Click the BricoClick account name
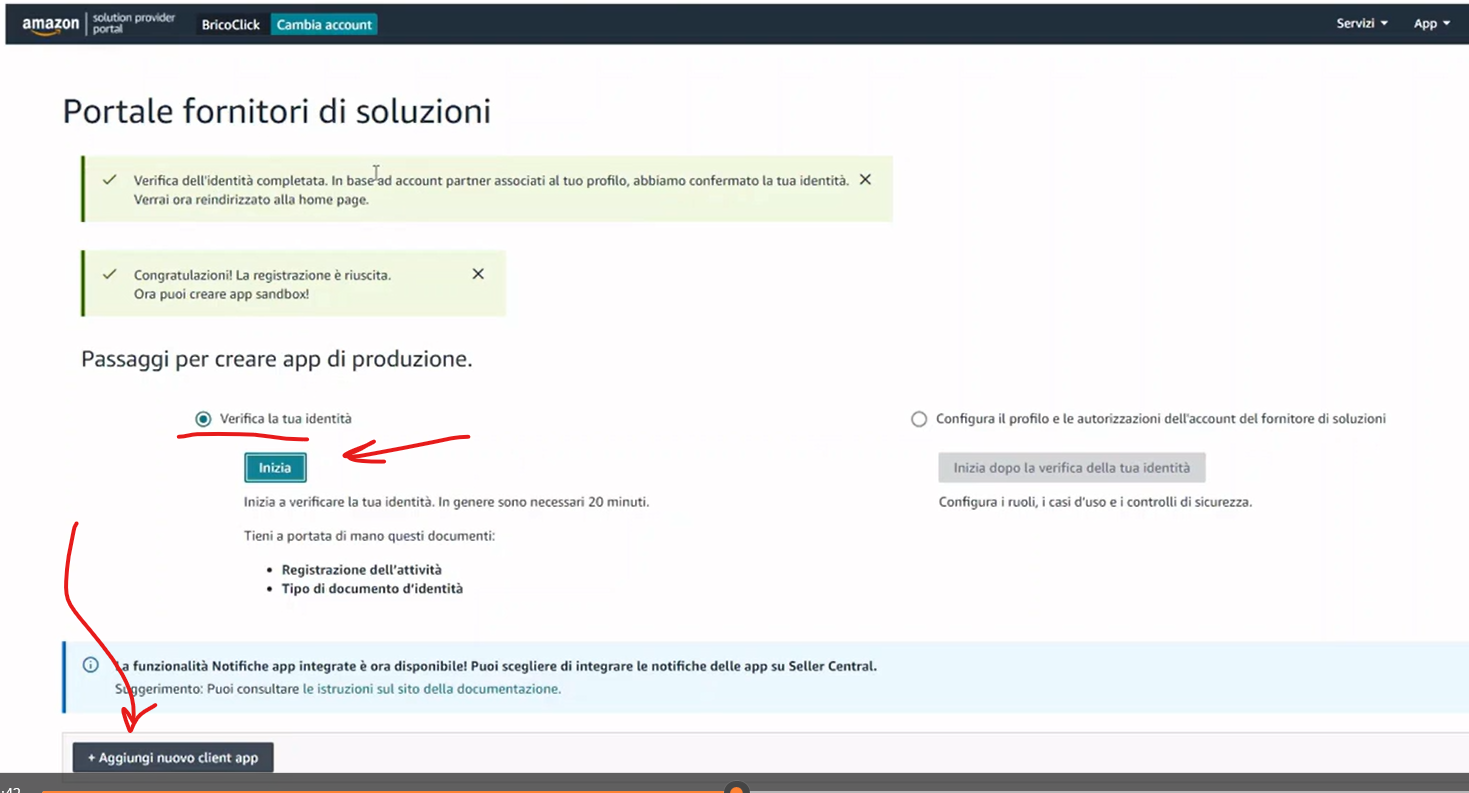Screen dimensions: 1469x793 (x=231, y=24)
